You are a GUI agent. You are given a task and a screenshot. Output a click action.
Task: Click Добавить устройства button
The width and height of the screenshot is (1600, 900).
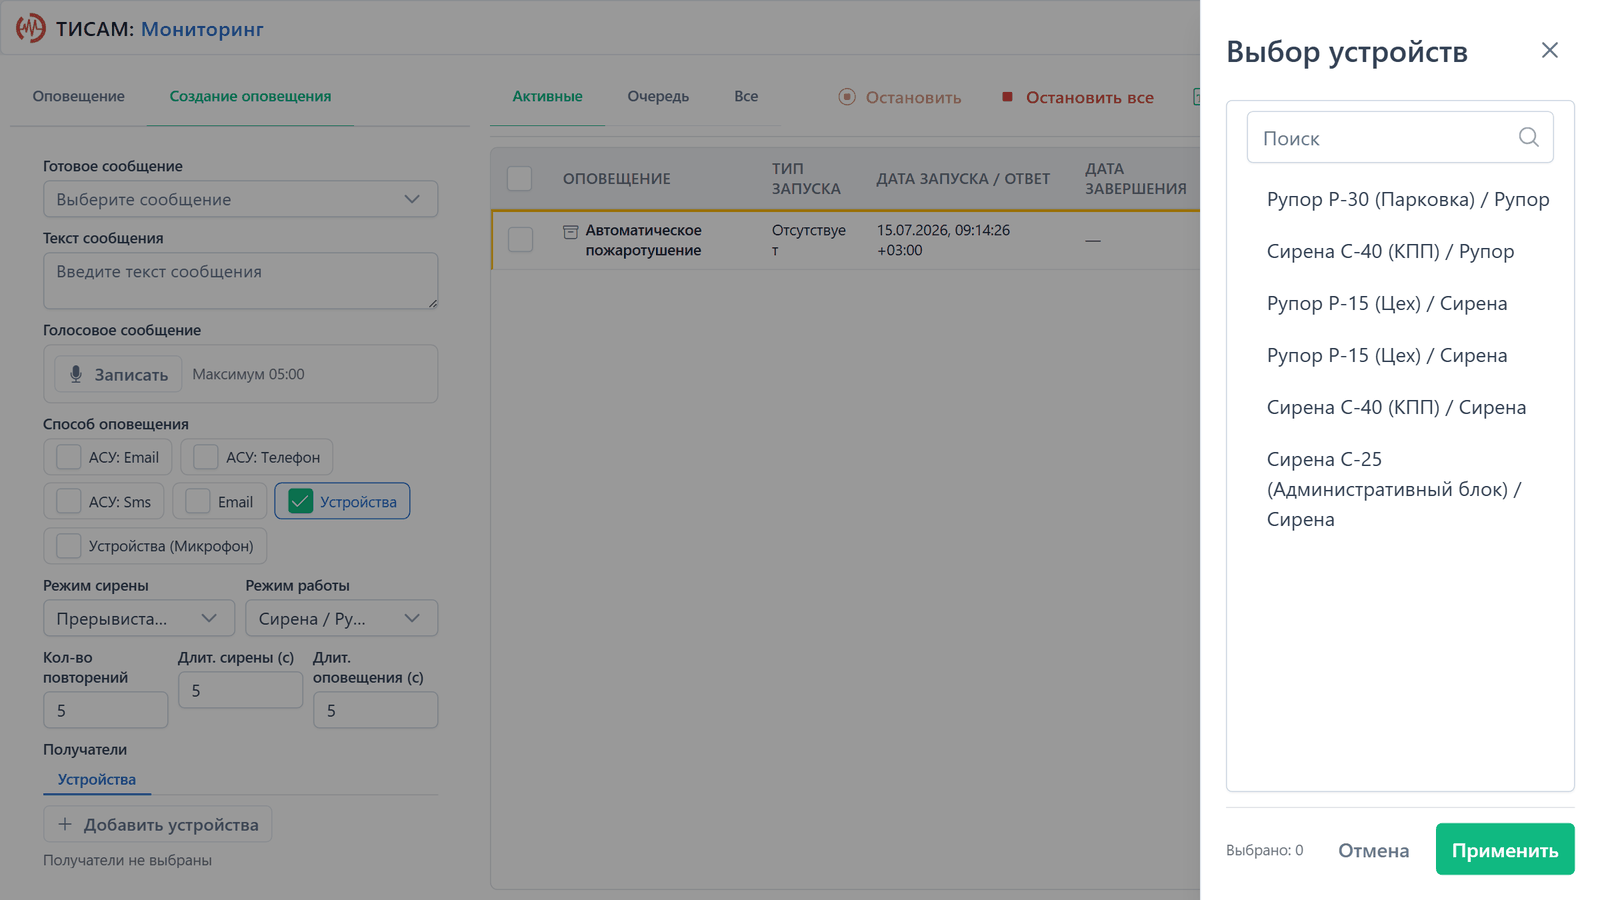point(157,824)
